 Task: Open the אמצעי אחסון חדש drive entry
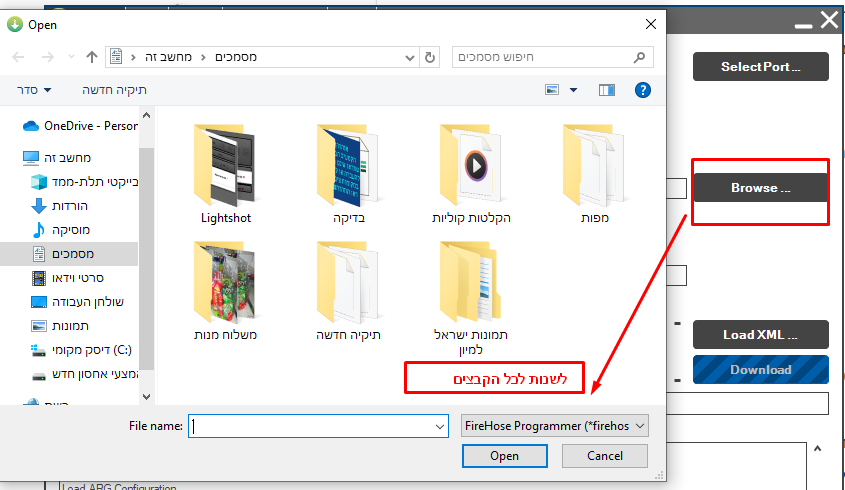point(84,374)
